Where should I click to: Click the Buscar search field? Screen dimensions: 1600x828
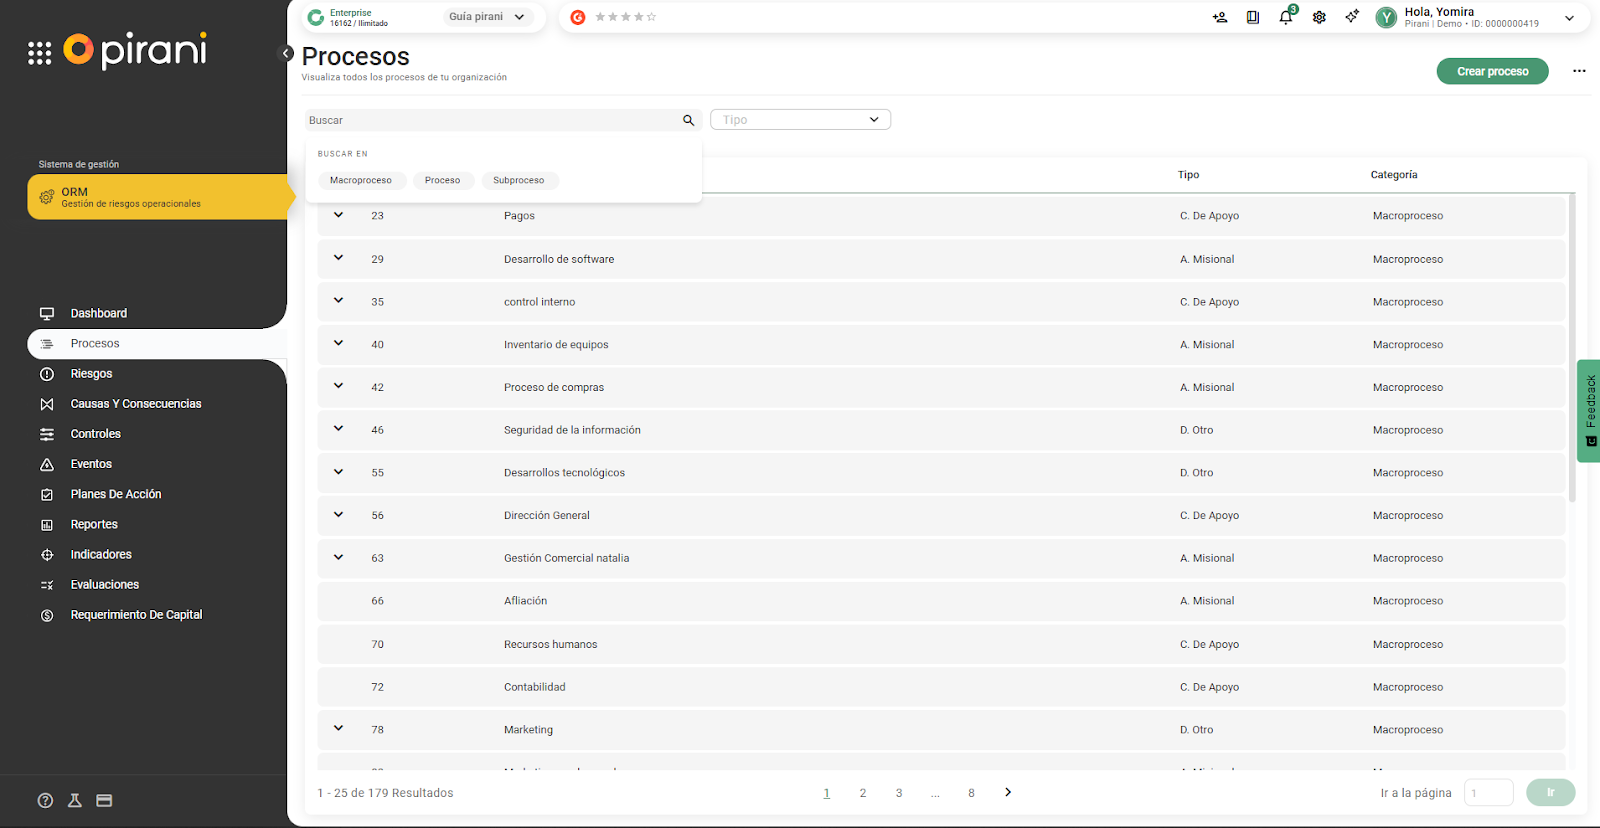[490, 120]
